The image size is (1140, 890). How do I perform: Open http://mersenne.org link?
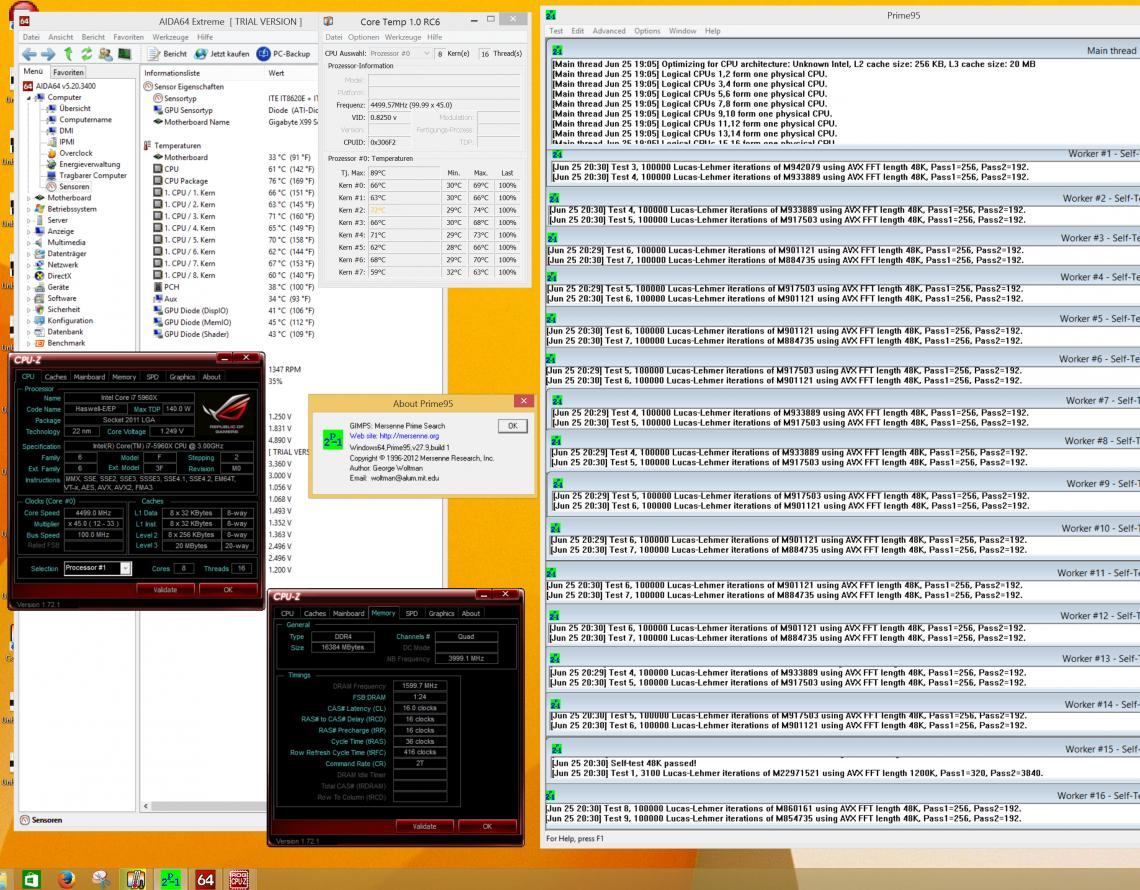tap(409, 436)
